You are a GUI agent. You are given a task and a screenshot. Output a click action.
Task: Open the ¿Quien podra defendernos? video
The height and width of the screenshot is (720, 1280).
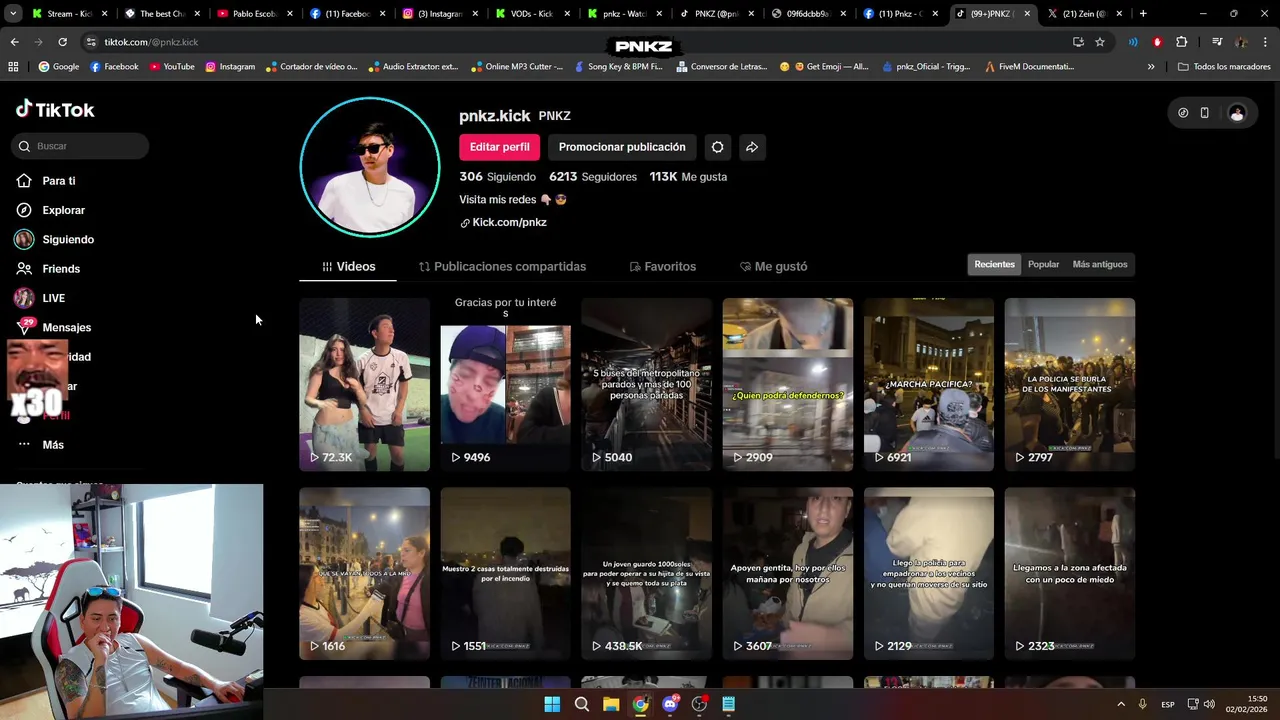(x=787, y=384)
